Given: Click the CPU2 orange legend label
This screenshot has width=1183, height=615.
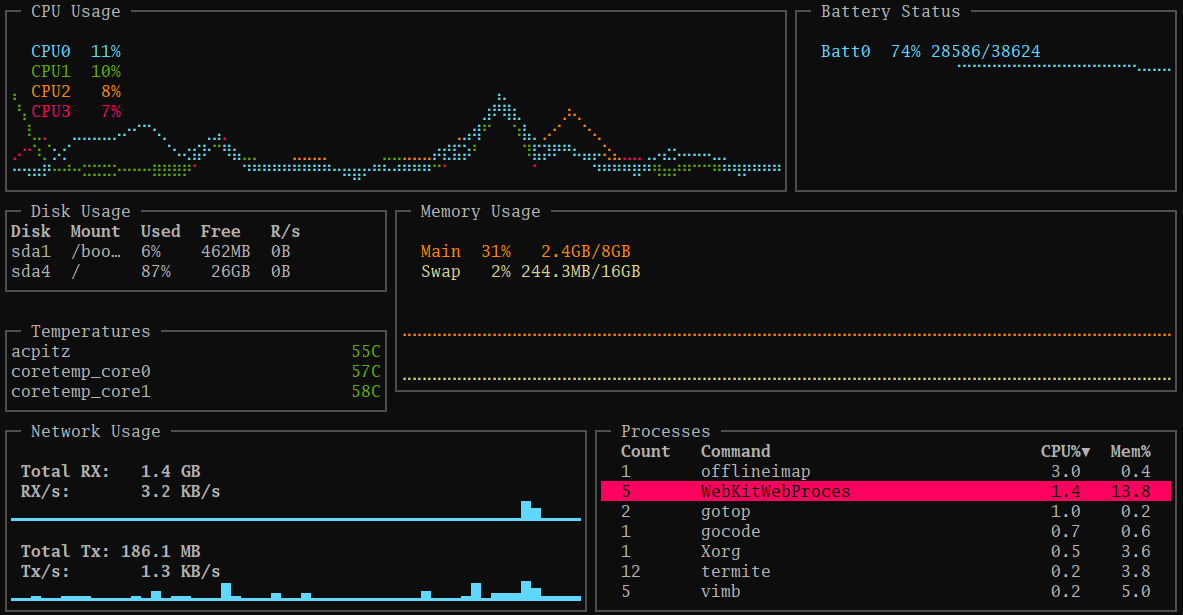Looking at the screenshot, I should point(51,91).
